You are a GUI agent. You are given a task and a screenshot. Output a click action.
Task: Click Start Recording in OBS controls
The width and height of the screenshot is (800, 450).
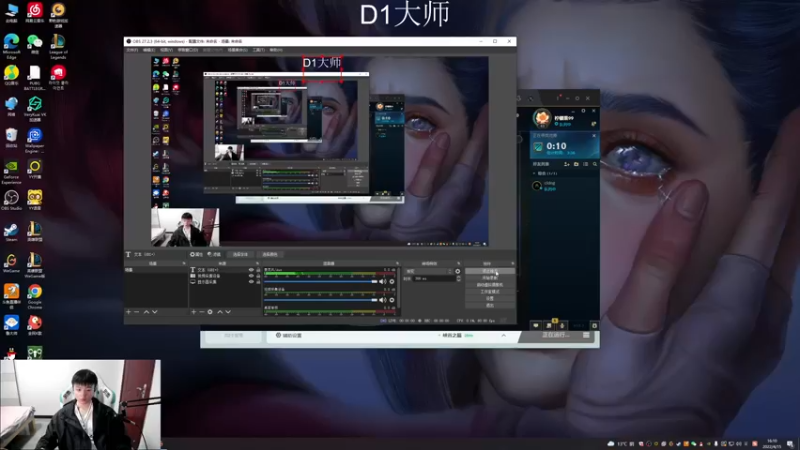(490, 278)
